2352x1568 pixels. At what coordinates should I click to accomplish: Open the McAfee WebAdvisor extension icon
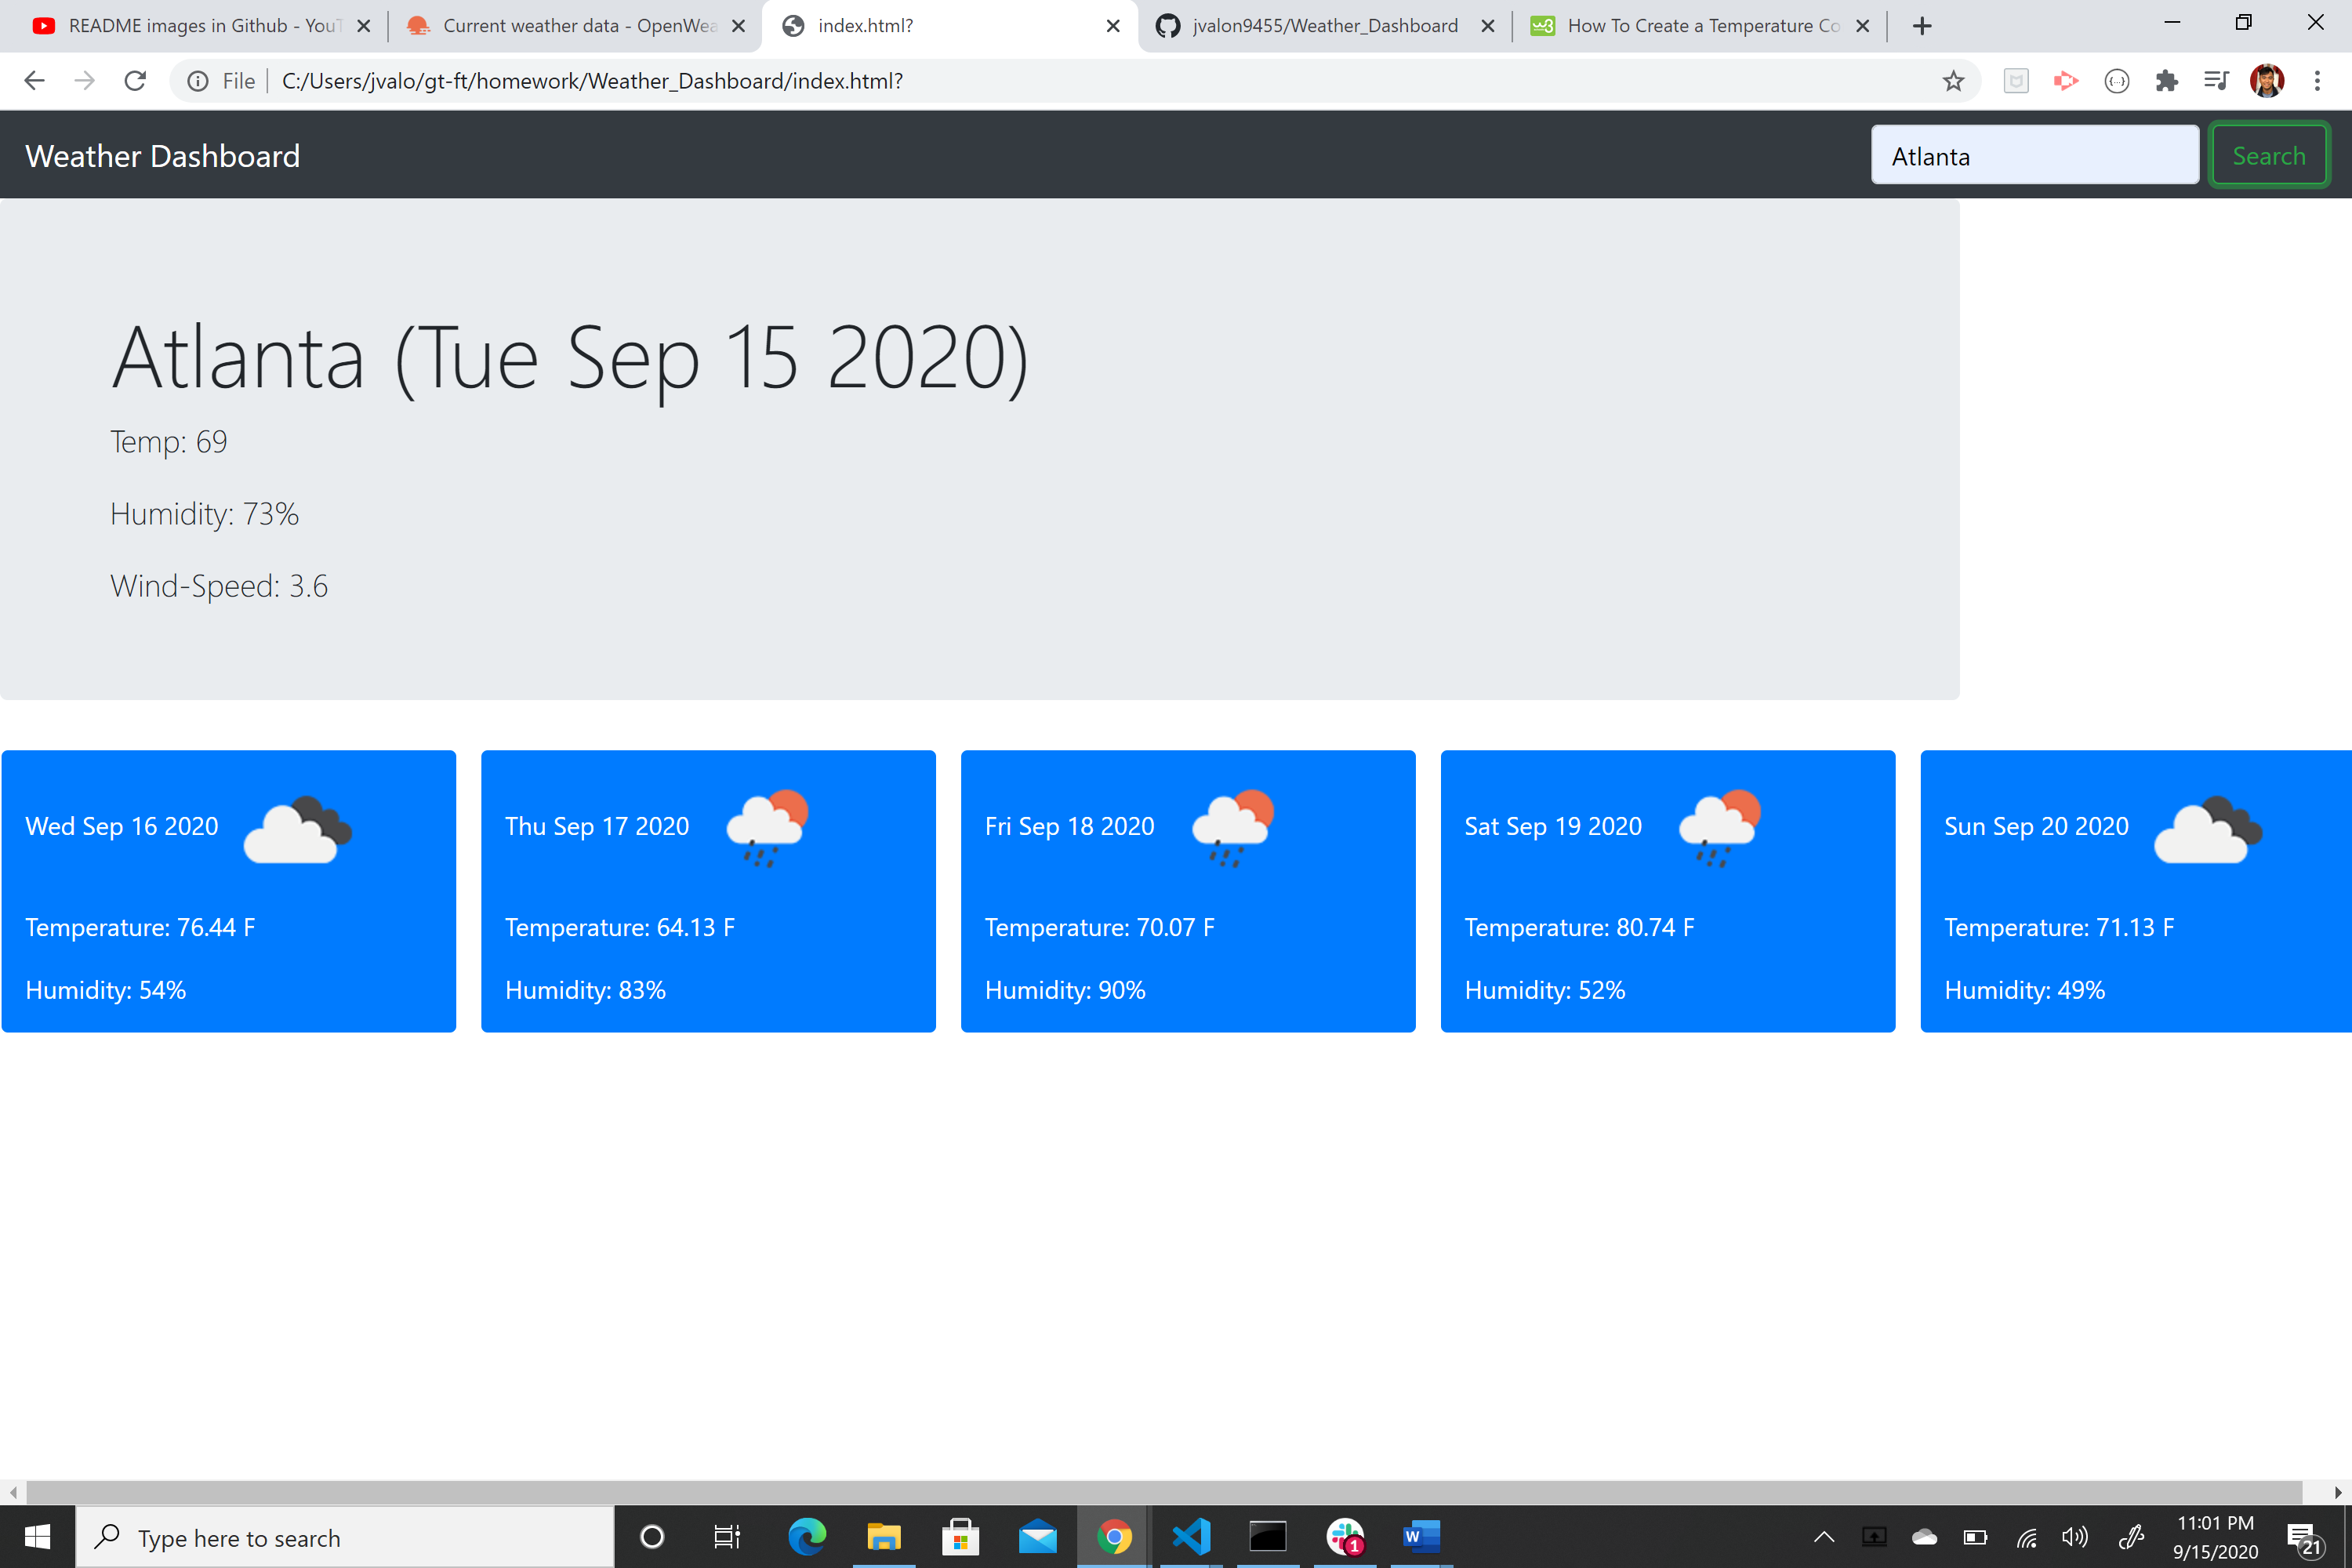click(2016, 80)
